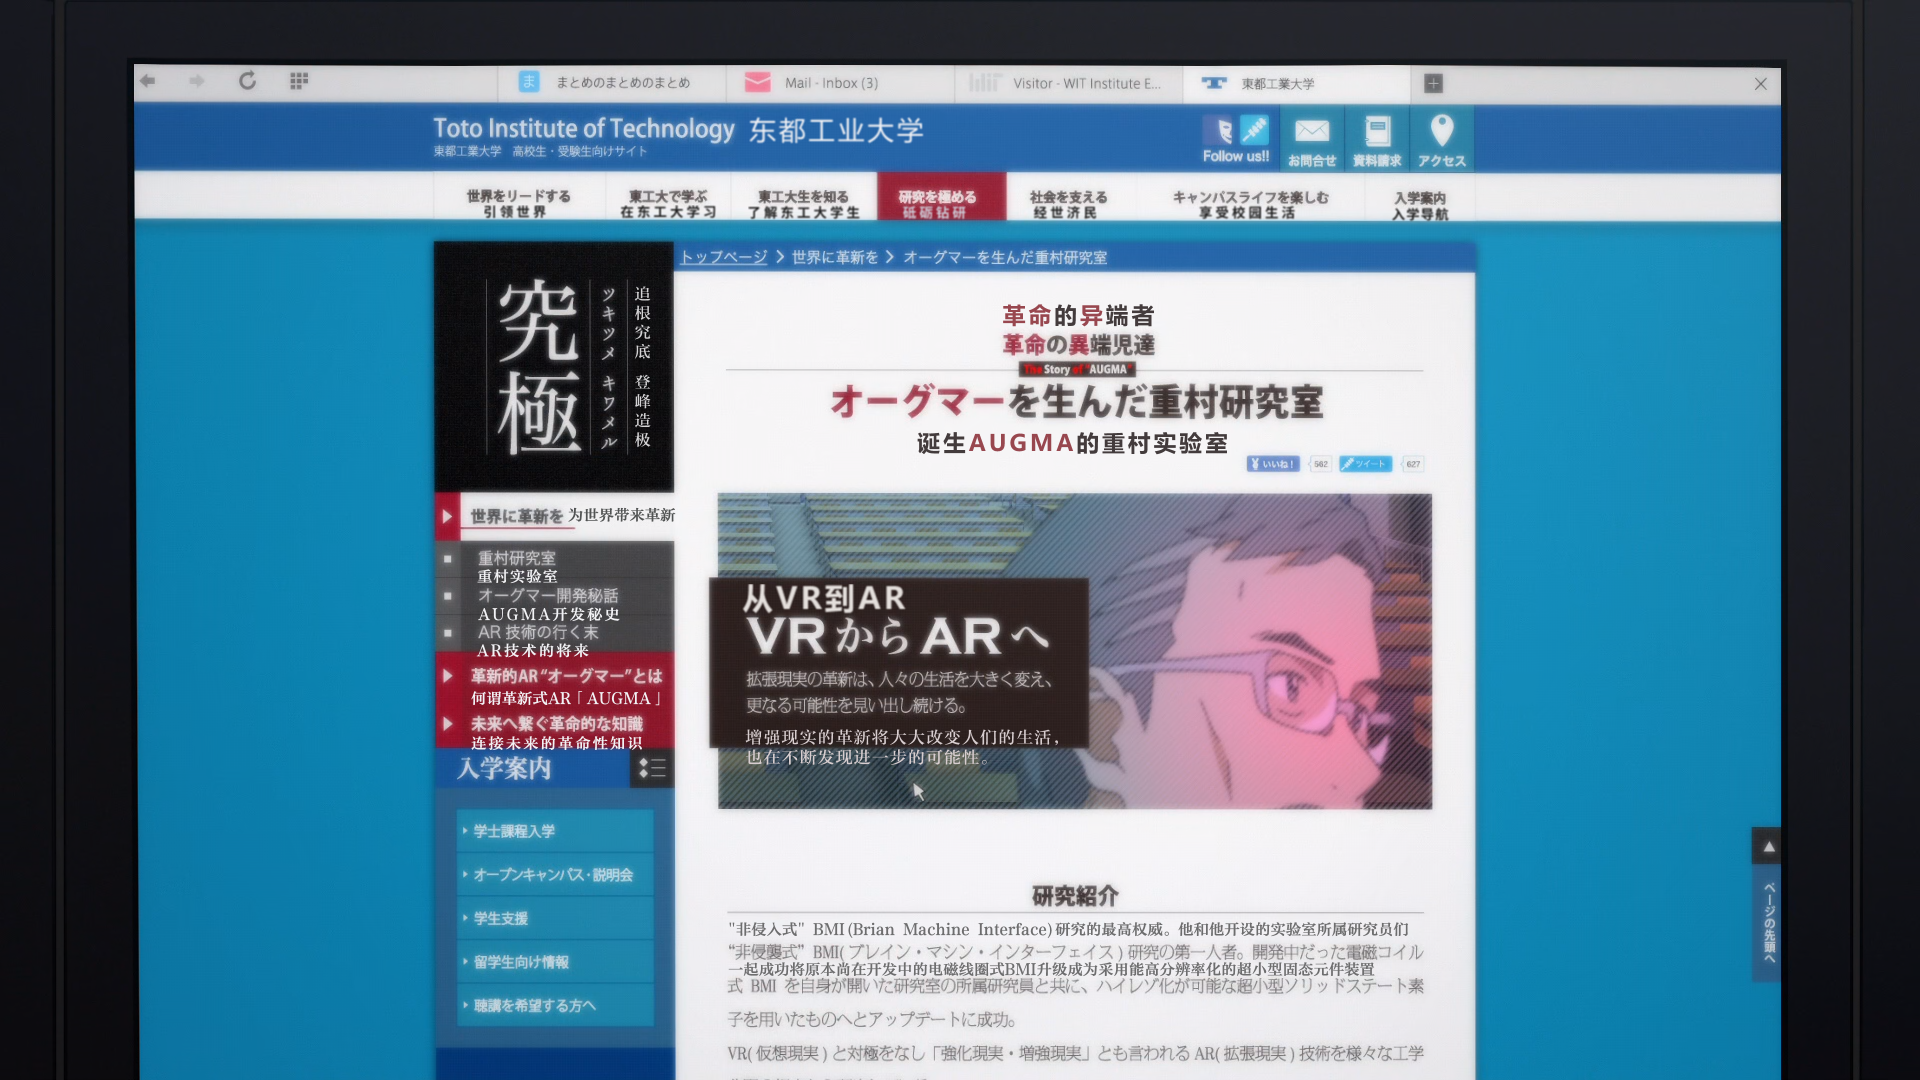Reload the page with the refresh icon

(x=248, y=82)
